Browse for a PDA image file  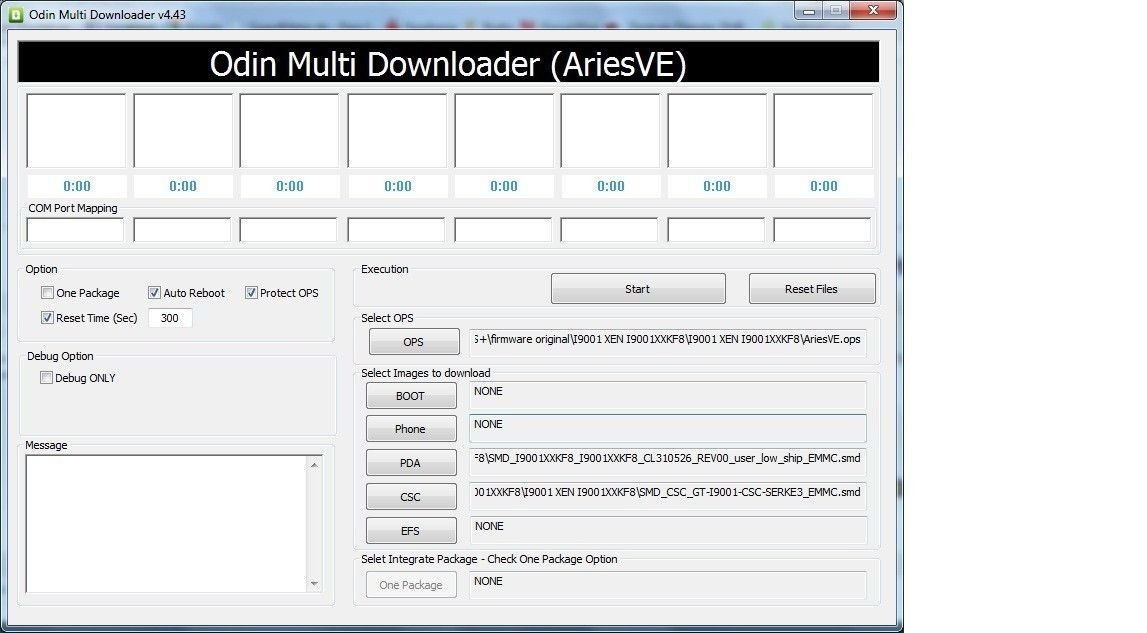point(410,463)
